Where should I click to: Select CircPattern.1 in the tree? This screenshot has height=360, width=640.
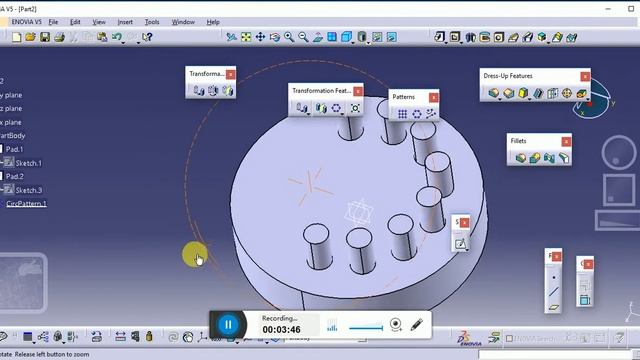tap(26, 204)
